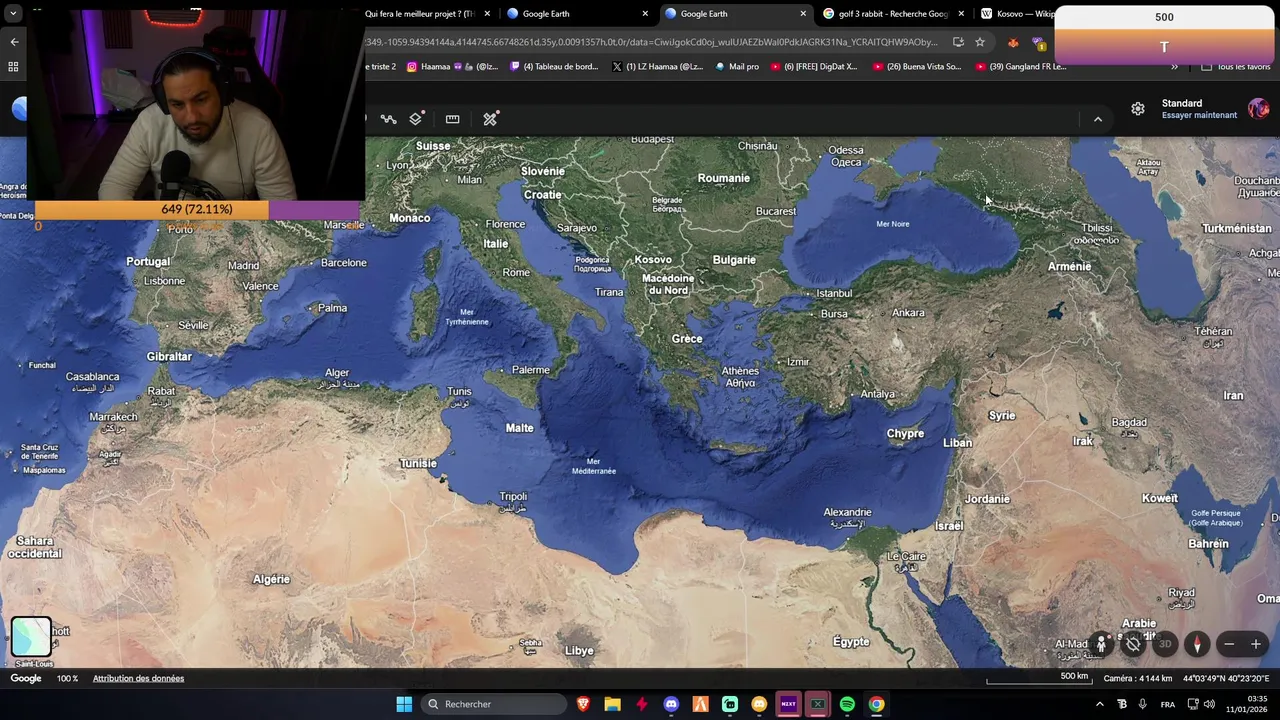The height and width of the screenshot is (720, 1280).
Task: Open the red lightning bolt taskbar app
Action: (642, 704)
